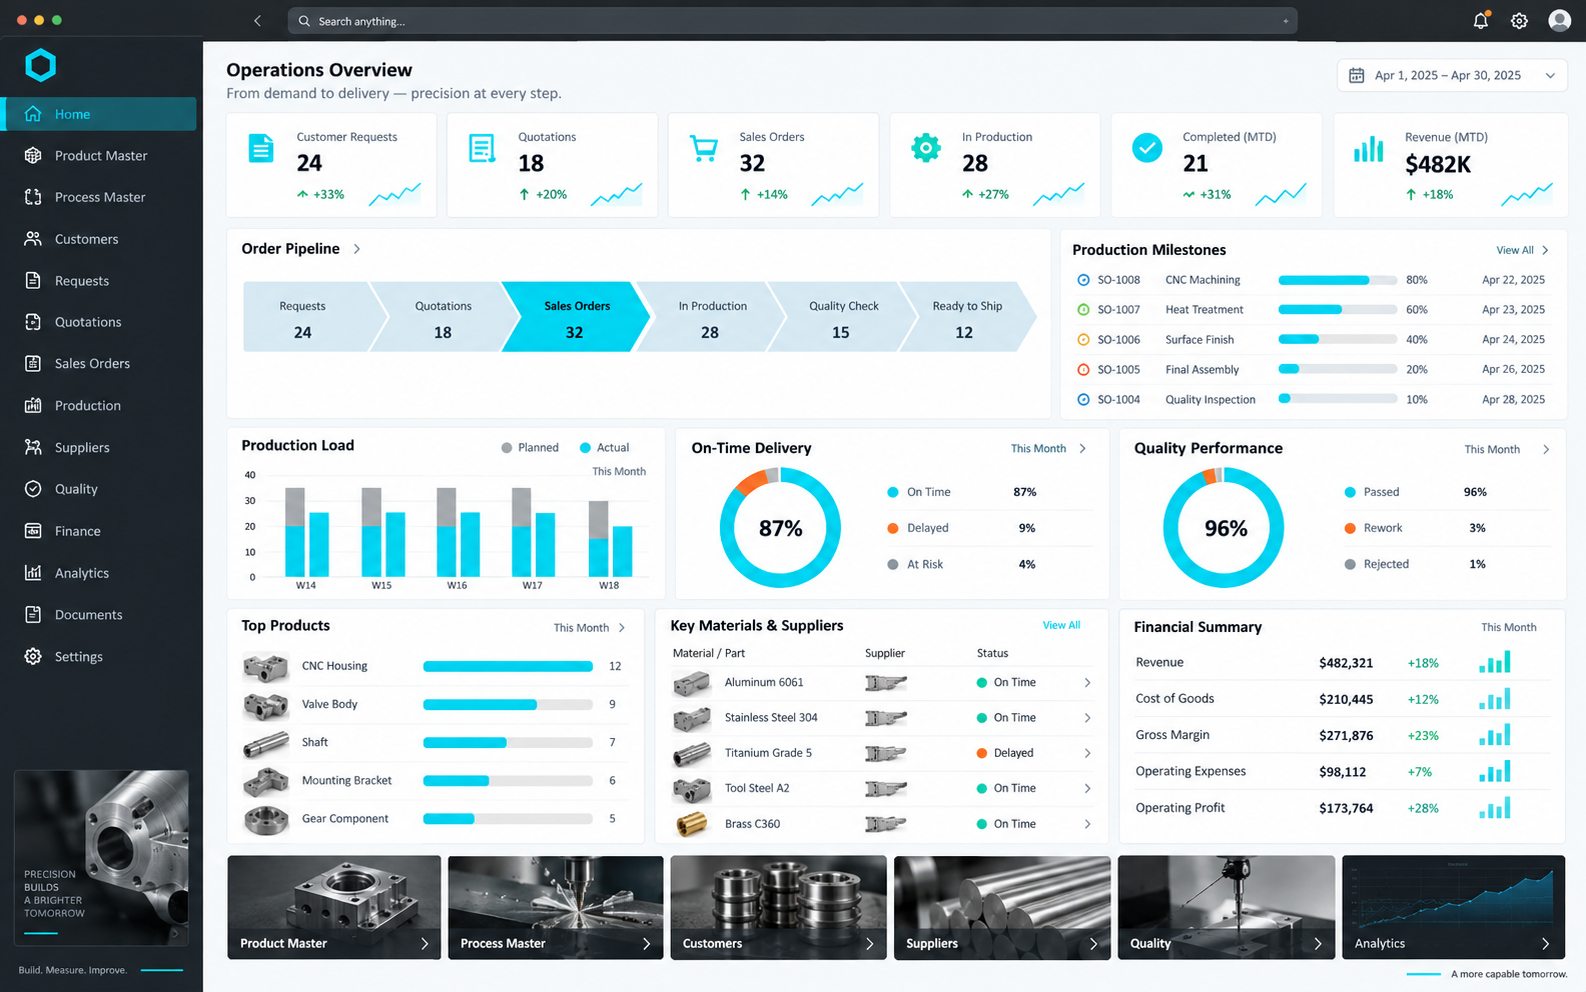Toggle the Planned series in Production Load
The width and height of the screenshot is (1586, 992).
(x=530, y=448)
